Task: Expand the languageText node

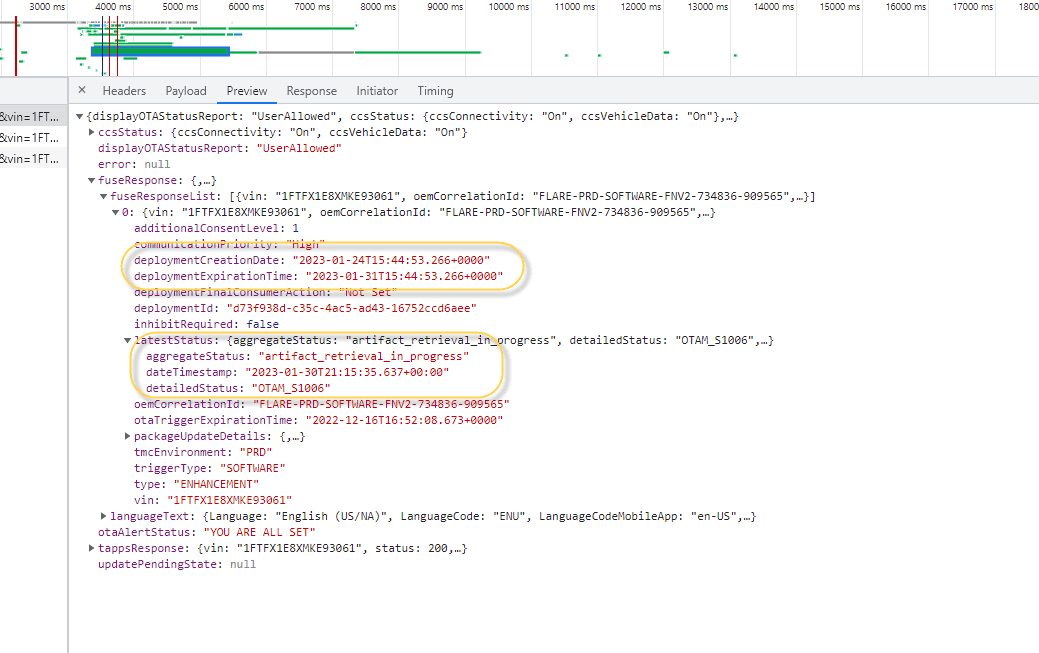Action: pos(105,515)
